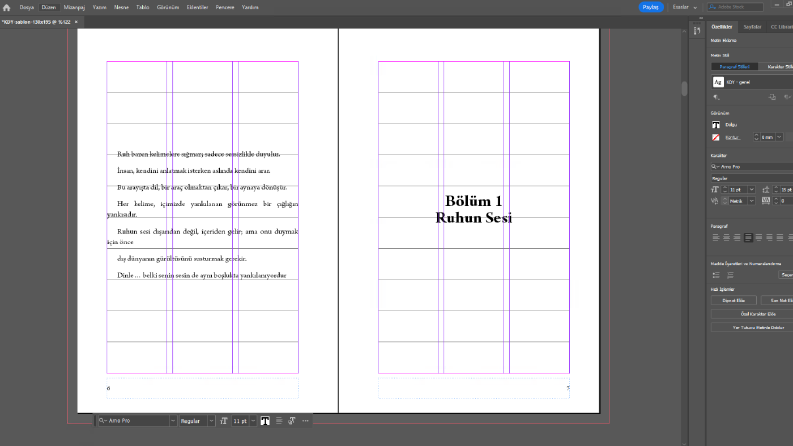Click the Dipnot Ekle button
This screenshot has width=793, height=446.
tap(733, 300)
